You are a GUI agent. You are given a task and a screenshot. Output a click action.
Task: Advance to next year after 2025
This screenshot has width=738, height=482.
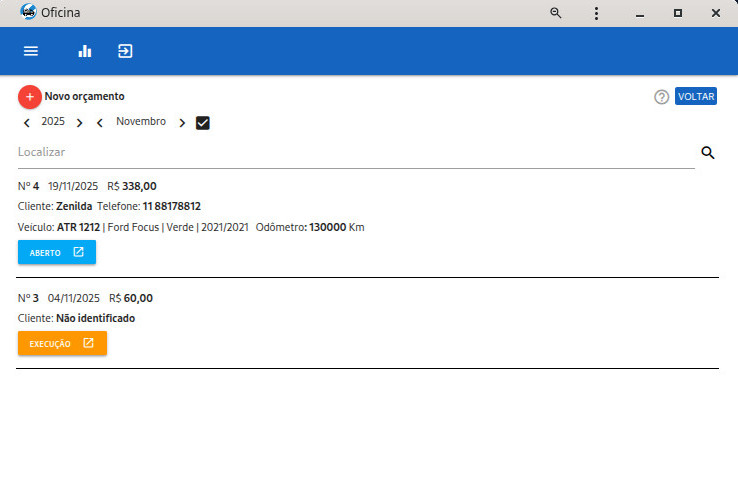coord(79,123)
